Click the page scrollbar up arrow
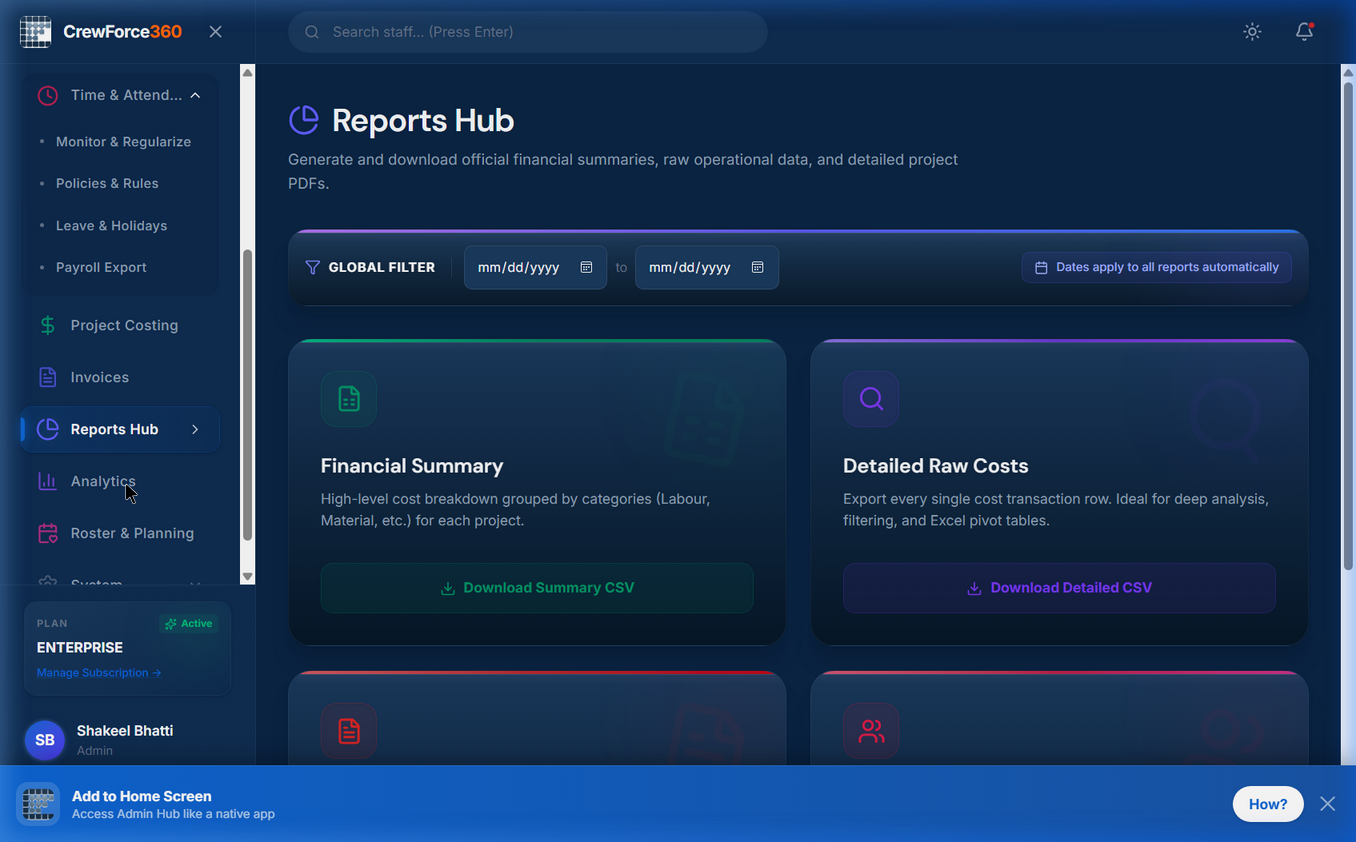 (1348, 72)
